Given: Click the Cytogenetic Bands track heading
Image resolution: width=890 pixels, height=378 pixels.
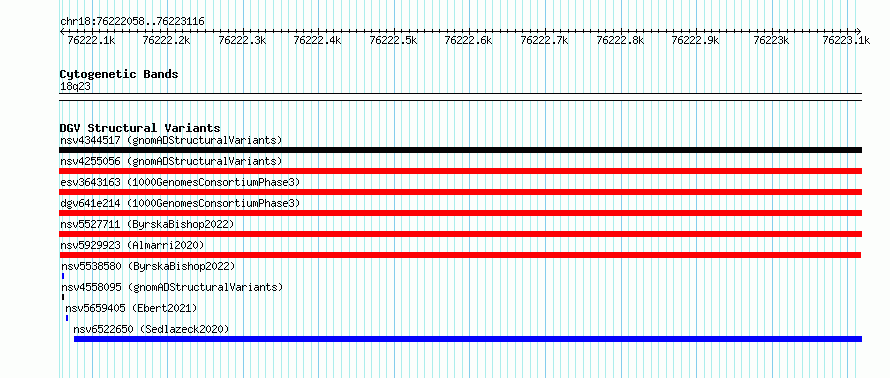Looking at the screenshot, I should [x=119, y=74].
